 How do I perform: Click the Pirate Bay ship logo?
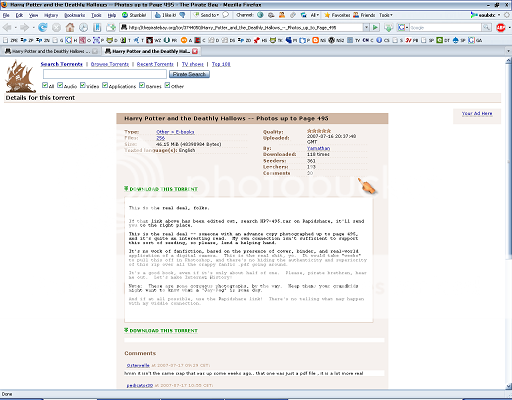point(20,76)
